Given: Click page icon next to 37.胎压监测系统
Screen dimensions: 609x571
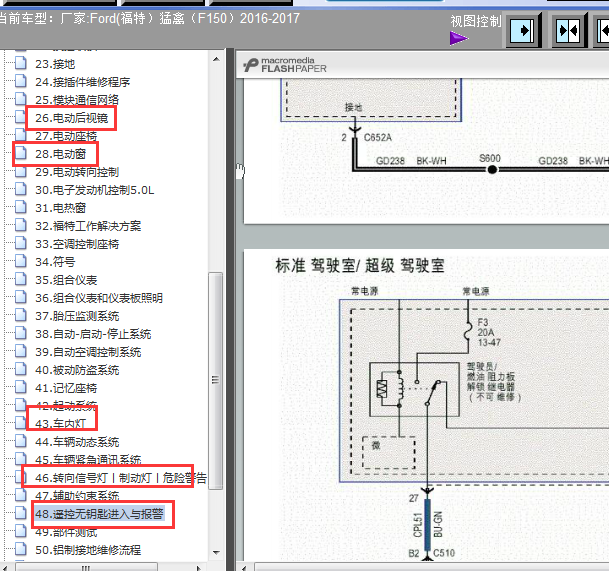Looking at the screenshot, I should (x=21, y=315).
